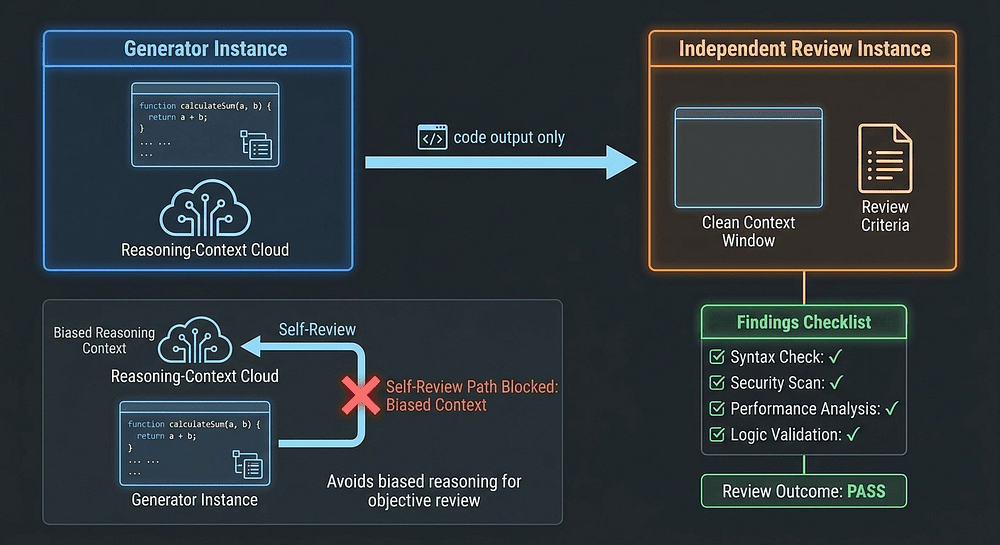The image size is (1000, 545).
Task: Click the Findings Checklist header
Action: point(804,322)
